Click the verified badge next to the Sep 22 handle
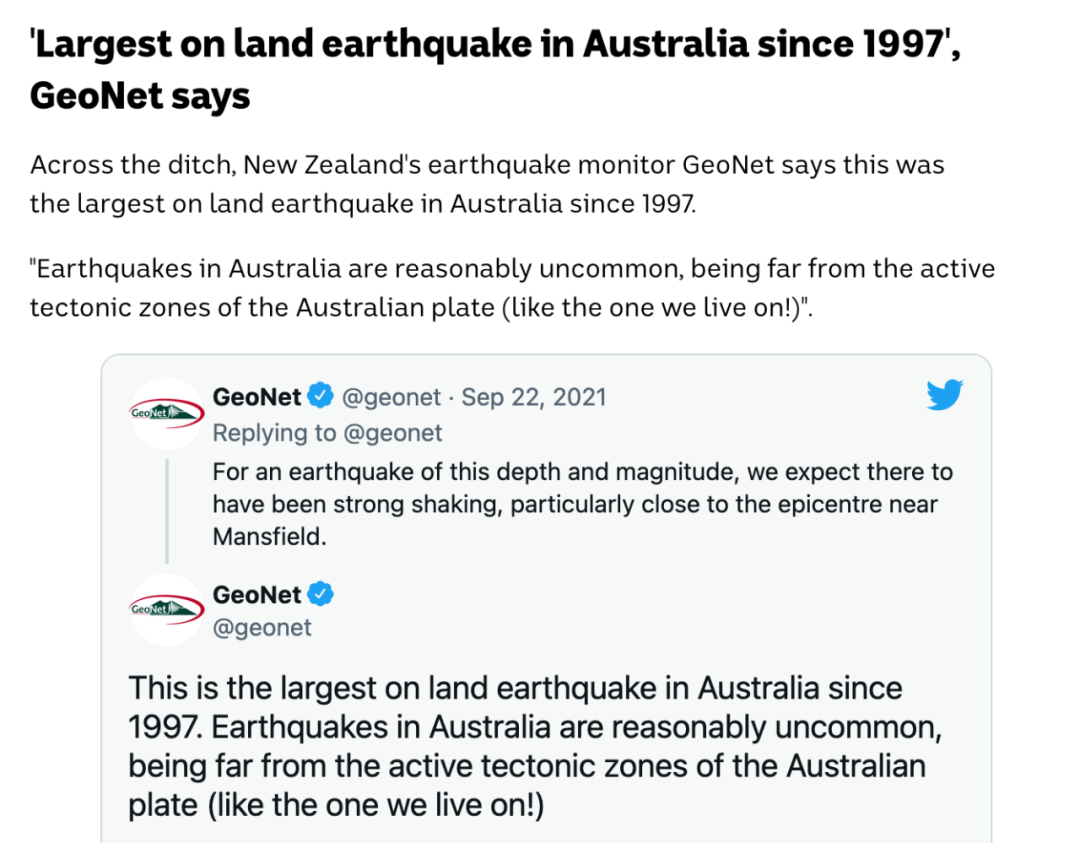 pos(320,397)
